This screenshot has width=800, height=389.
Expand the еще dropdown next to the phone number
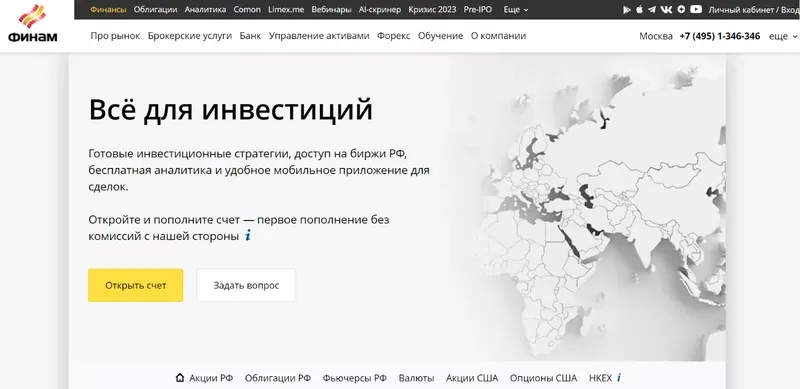point(783,36)
